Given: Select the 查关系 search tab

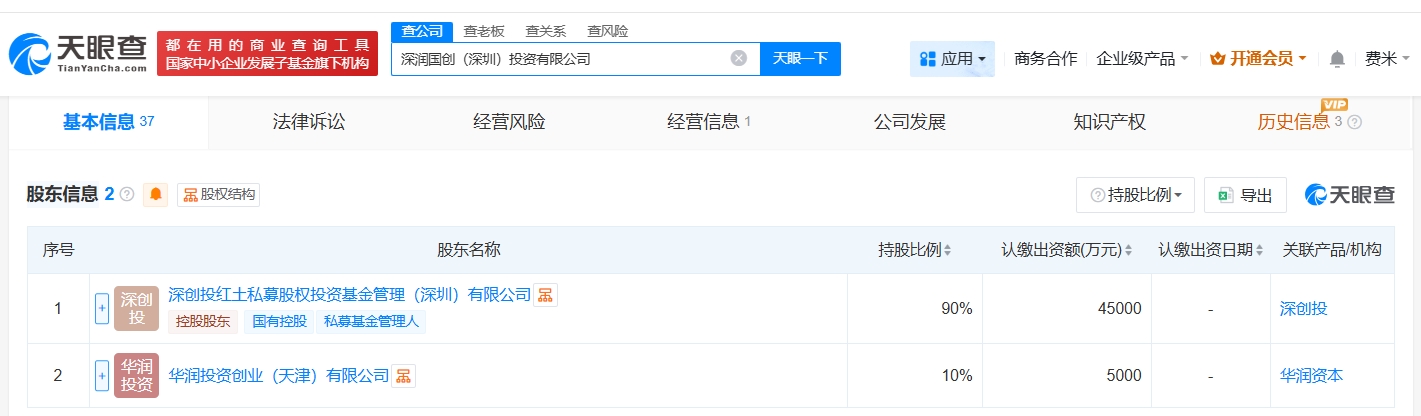Looking at the screenshot, I should (545, 31).
